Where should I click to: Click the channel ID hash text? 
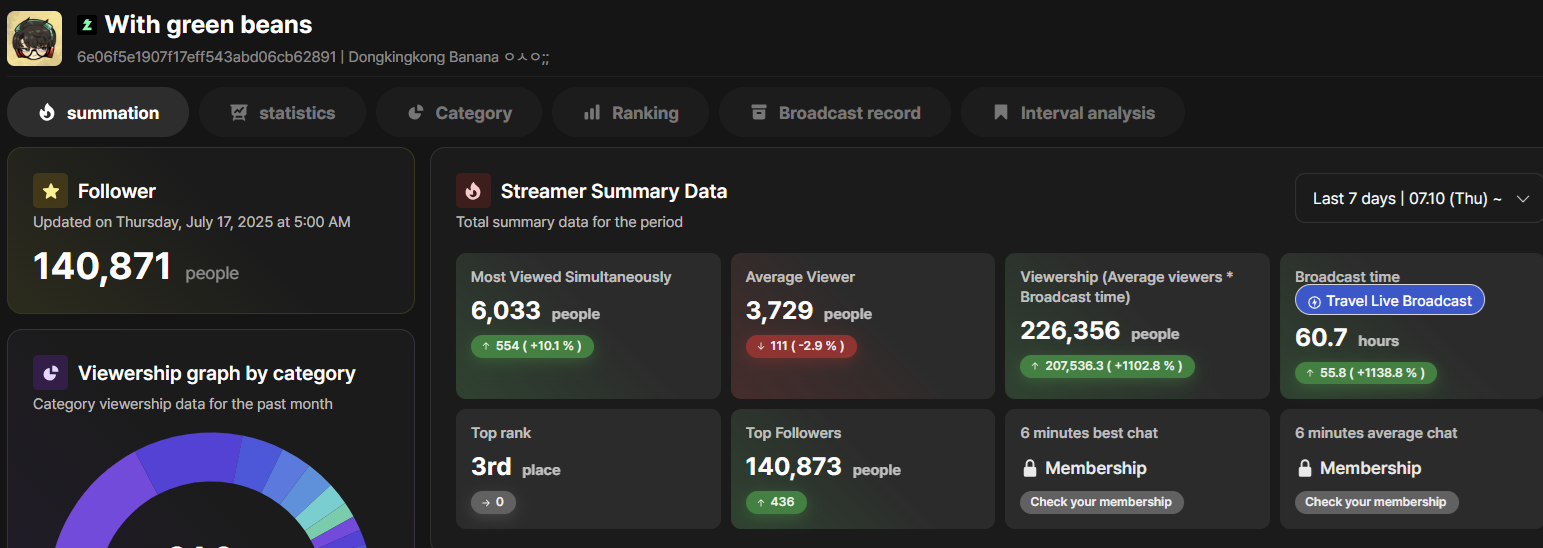pyautogui.click(x=206, y=57)
